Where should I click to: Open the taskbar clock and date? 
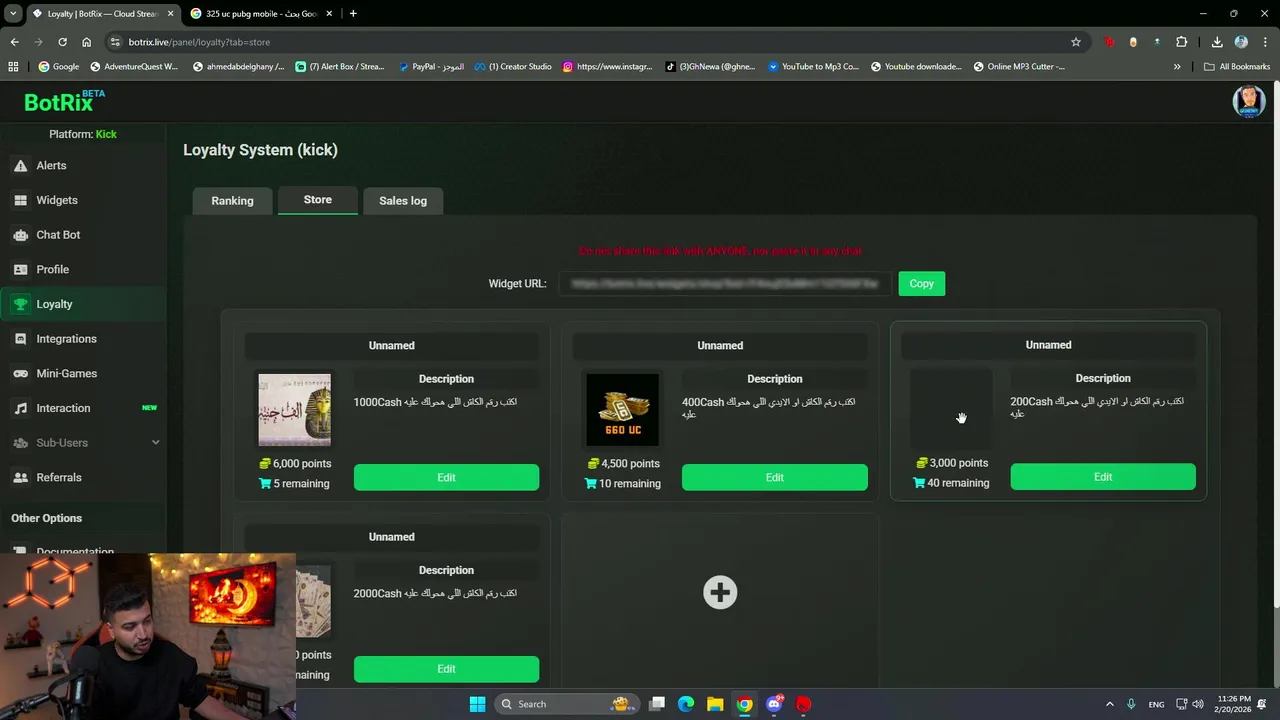[x=1234, y=704]
